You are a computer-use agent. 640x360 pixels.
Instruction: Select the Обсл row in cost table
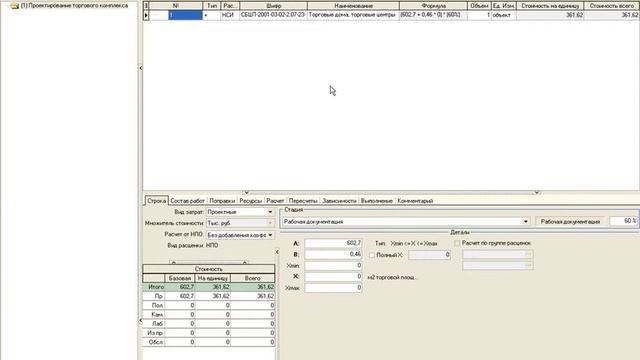click(x=209, y=342)
